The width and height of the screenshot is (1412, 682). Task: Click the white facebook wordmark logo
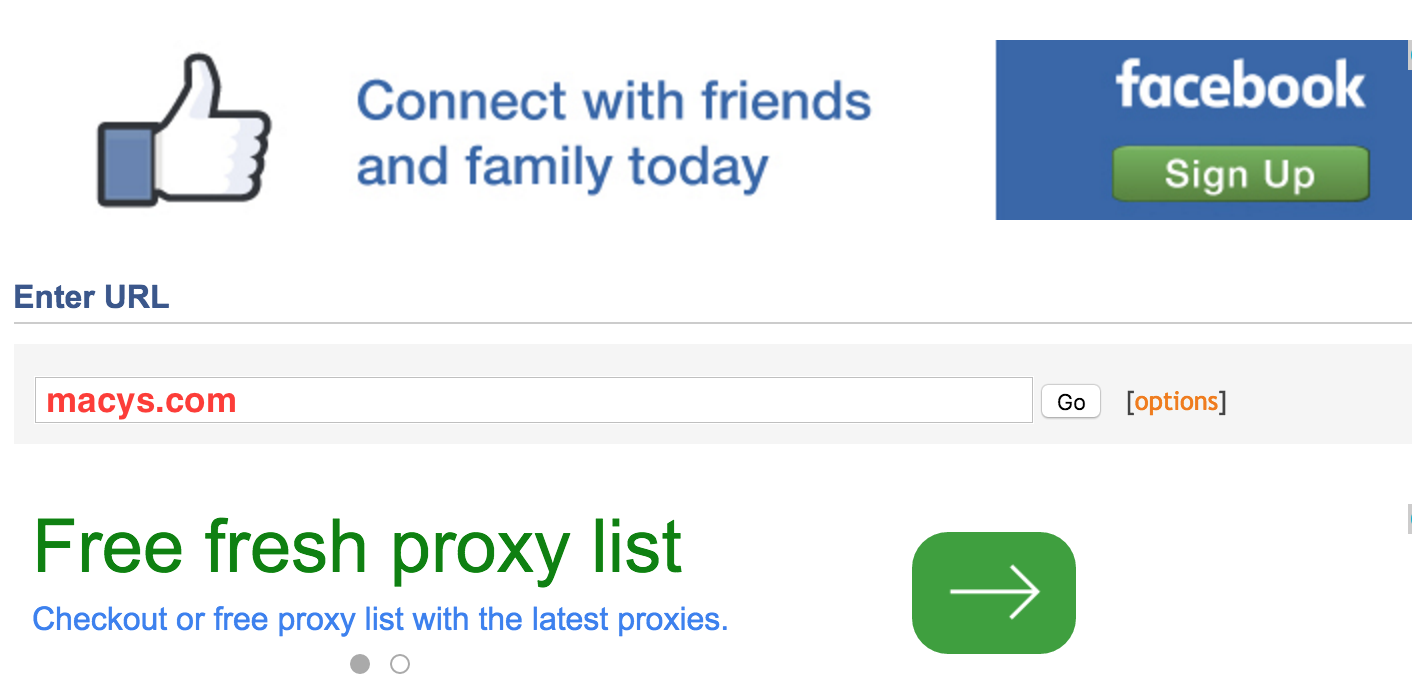(1239, 85)
